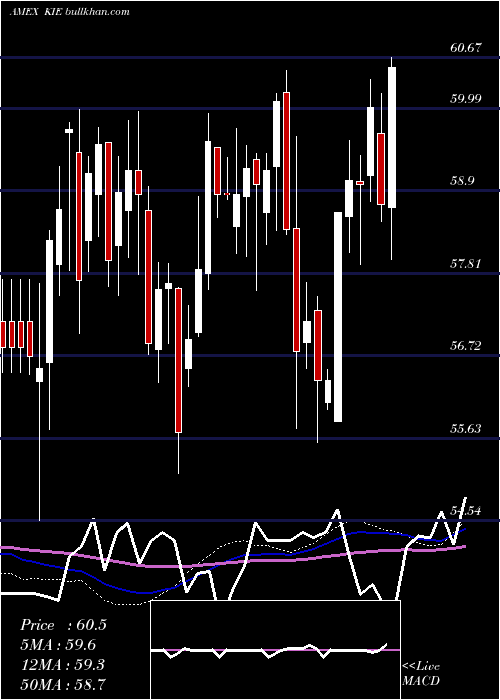Click the '12MA : 59.3' readout
The image size is (500, 700).
tap(62, 665)
